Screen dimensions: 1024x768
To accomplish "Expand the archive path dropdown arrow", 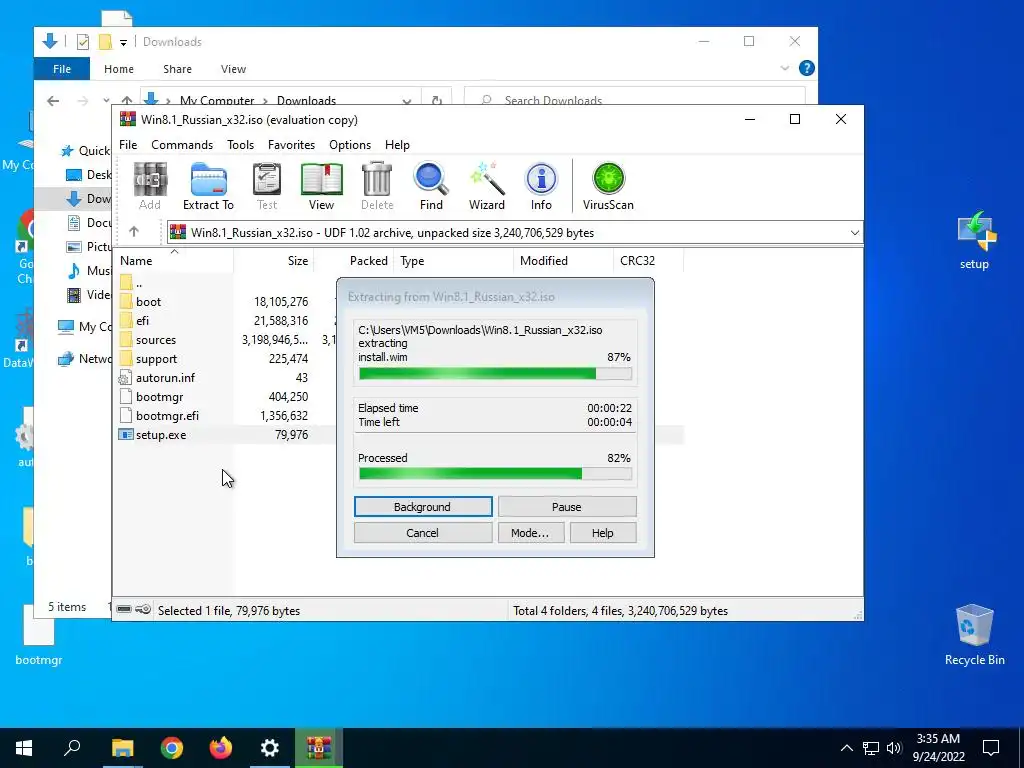I will click(x=854, y=232).
